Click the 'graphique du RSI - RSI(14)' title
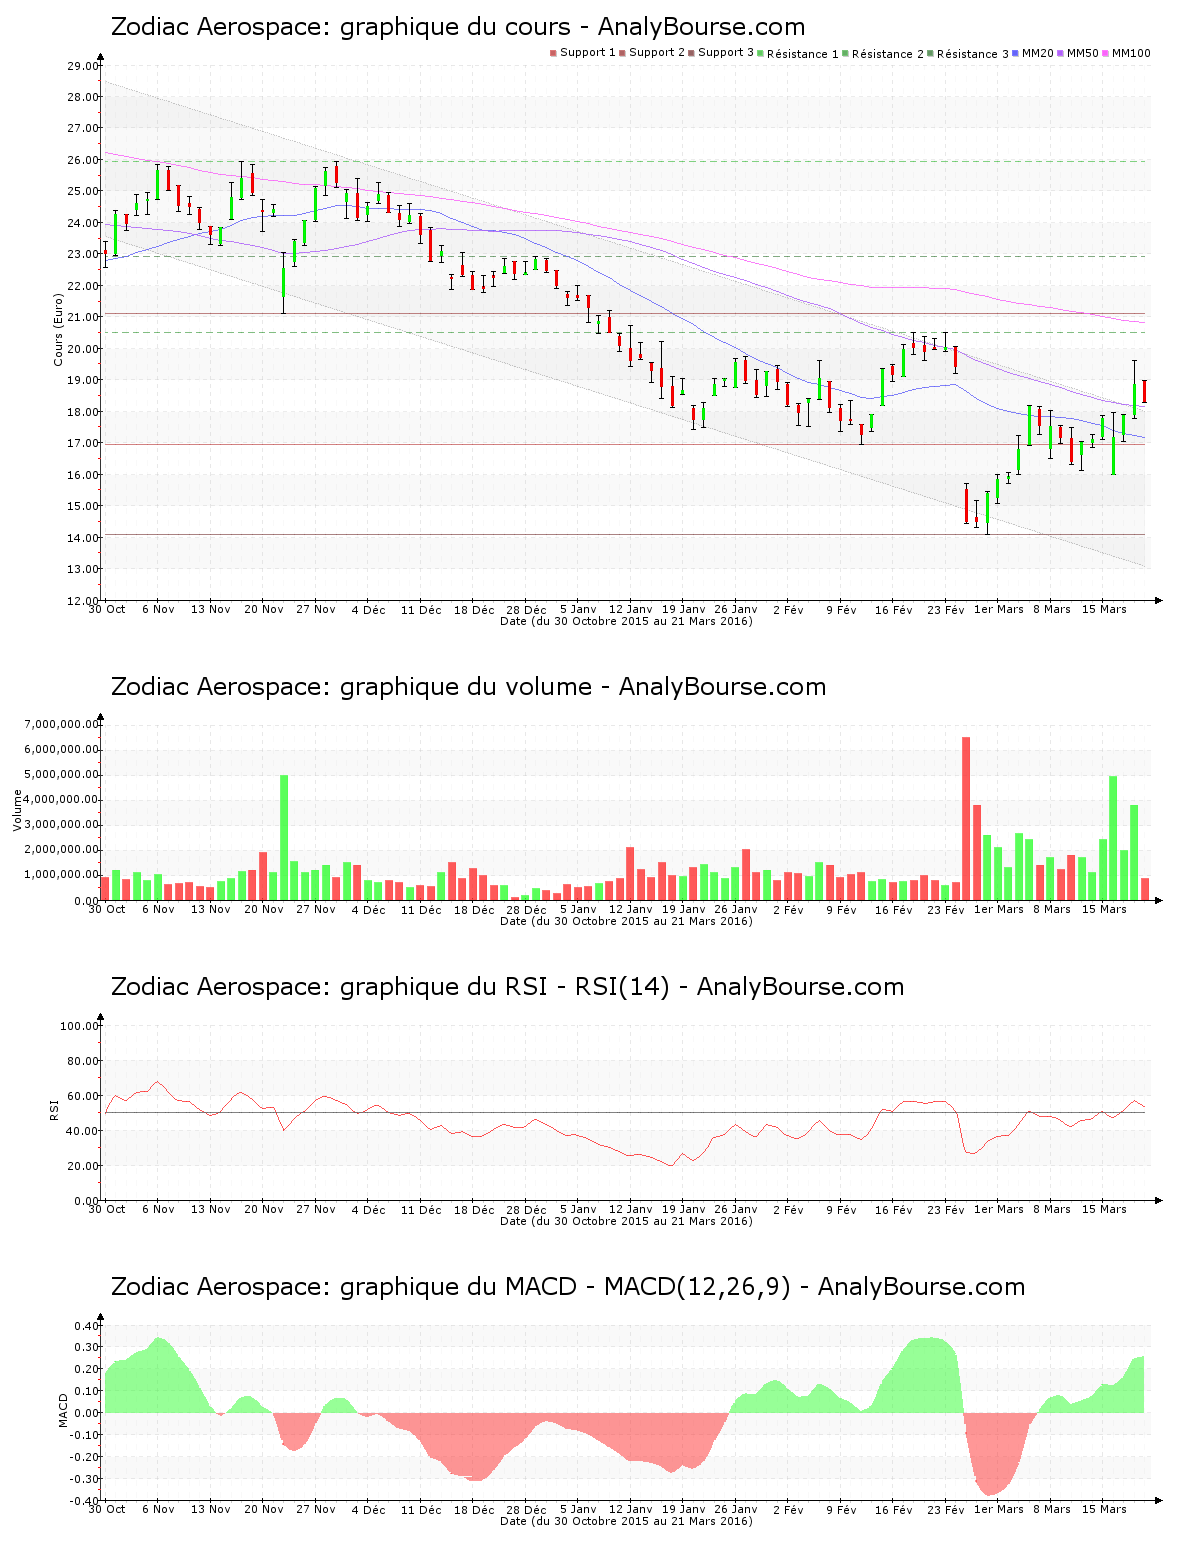This screenshot has height=1550, width=1200. point(507,987)
